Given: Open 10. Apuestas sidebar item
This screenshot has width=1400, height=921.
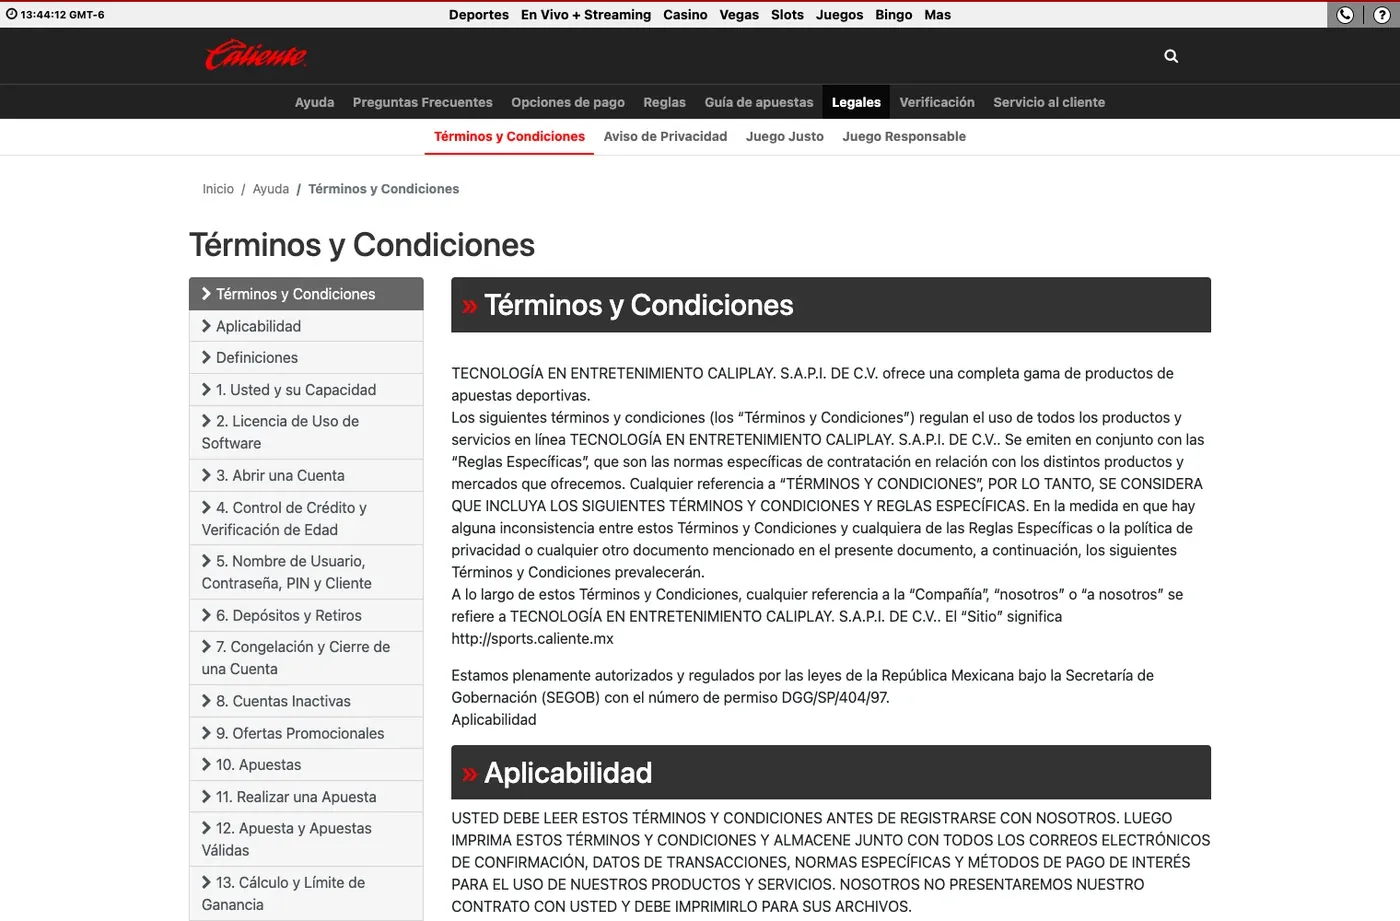Looking at the screenshot, I should (x=306, y=765).
